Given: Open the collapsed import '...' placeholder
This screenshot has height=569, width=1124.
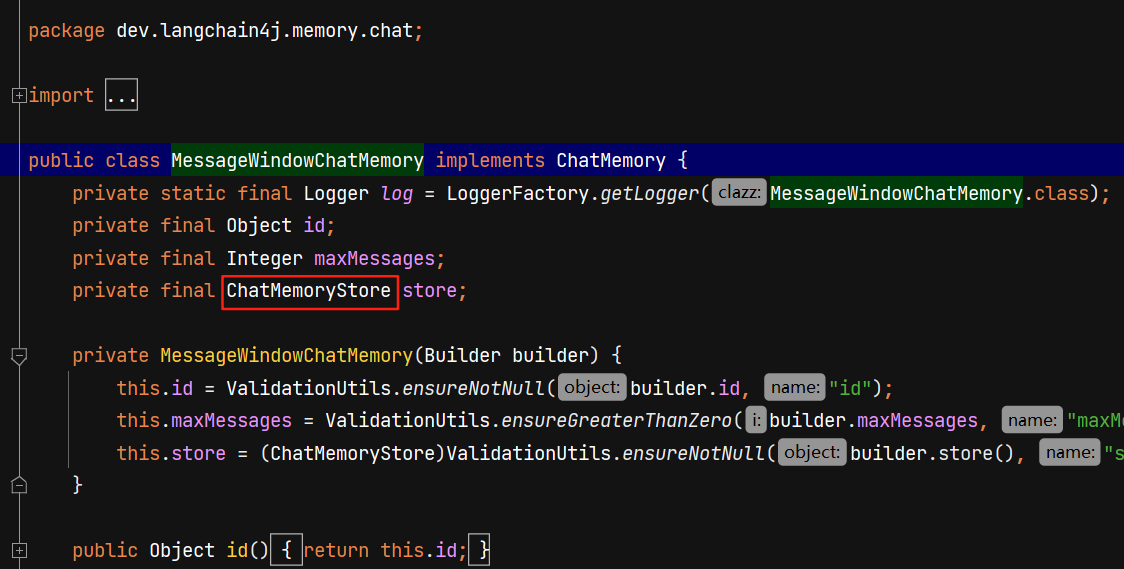Looking at the screenshot, I should [x=121, y=95].
